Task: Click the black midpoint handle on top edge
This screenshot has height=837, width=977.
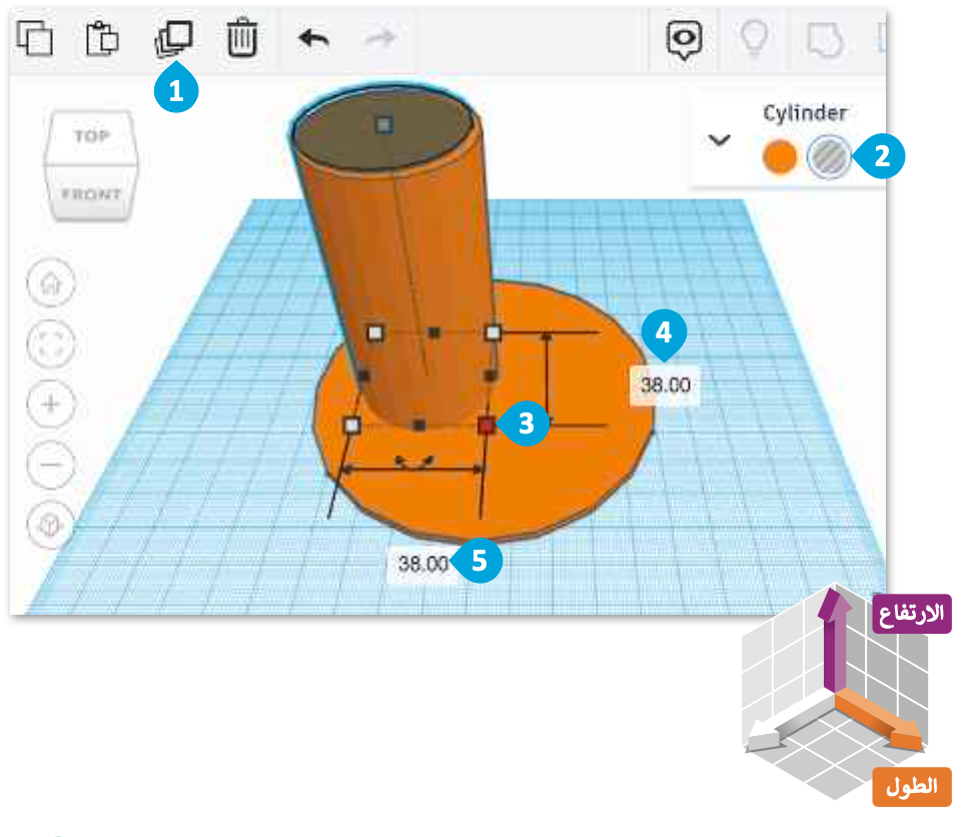Action: [x=434, y=333]
